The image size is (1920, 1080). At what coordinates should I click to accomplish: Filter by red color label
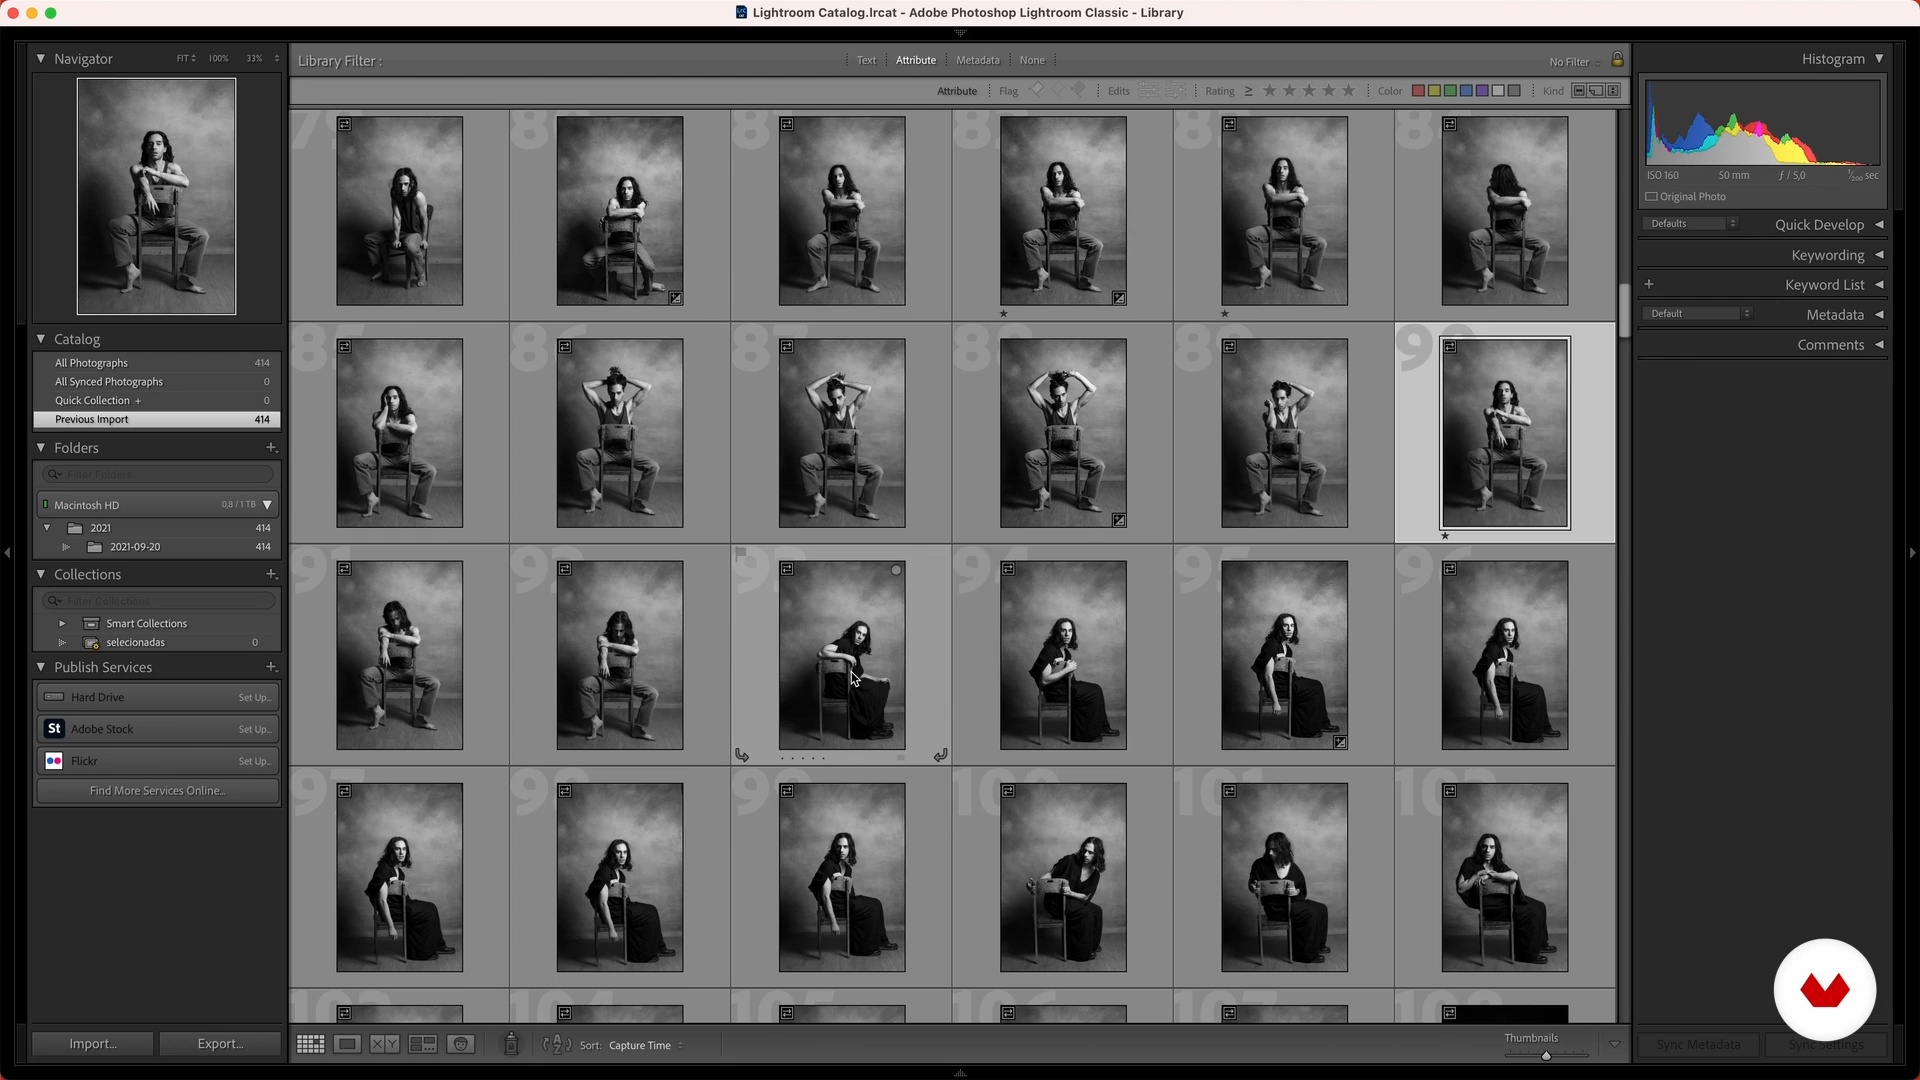(x=1418, y=91)
